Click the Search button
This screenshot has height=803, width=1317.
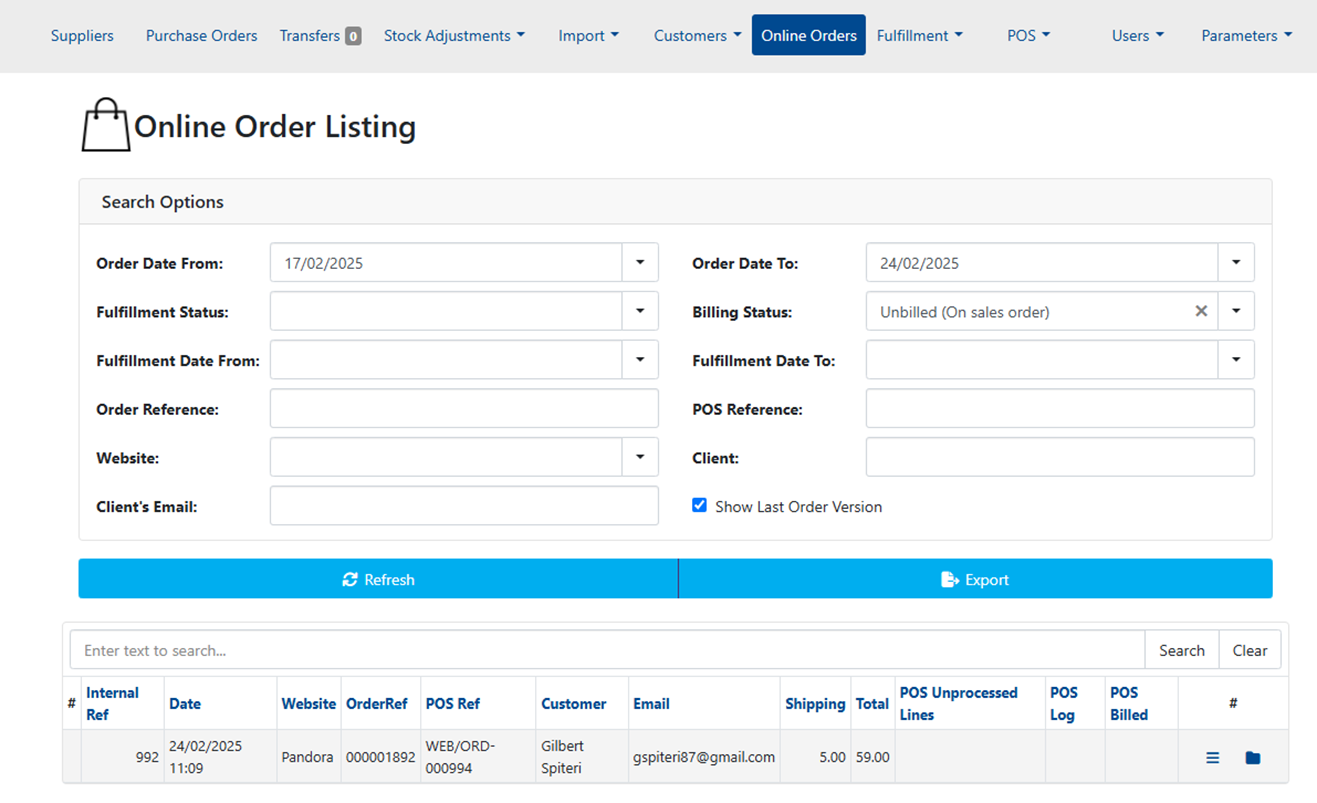point(1182,650)
